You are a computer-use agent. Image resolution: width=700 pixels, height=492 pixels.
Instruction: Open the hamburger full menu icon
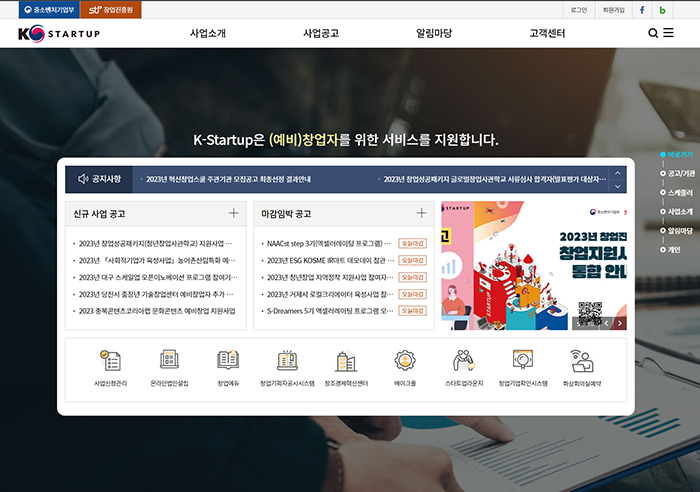coord(668,33)
